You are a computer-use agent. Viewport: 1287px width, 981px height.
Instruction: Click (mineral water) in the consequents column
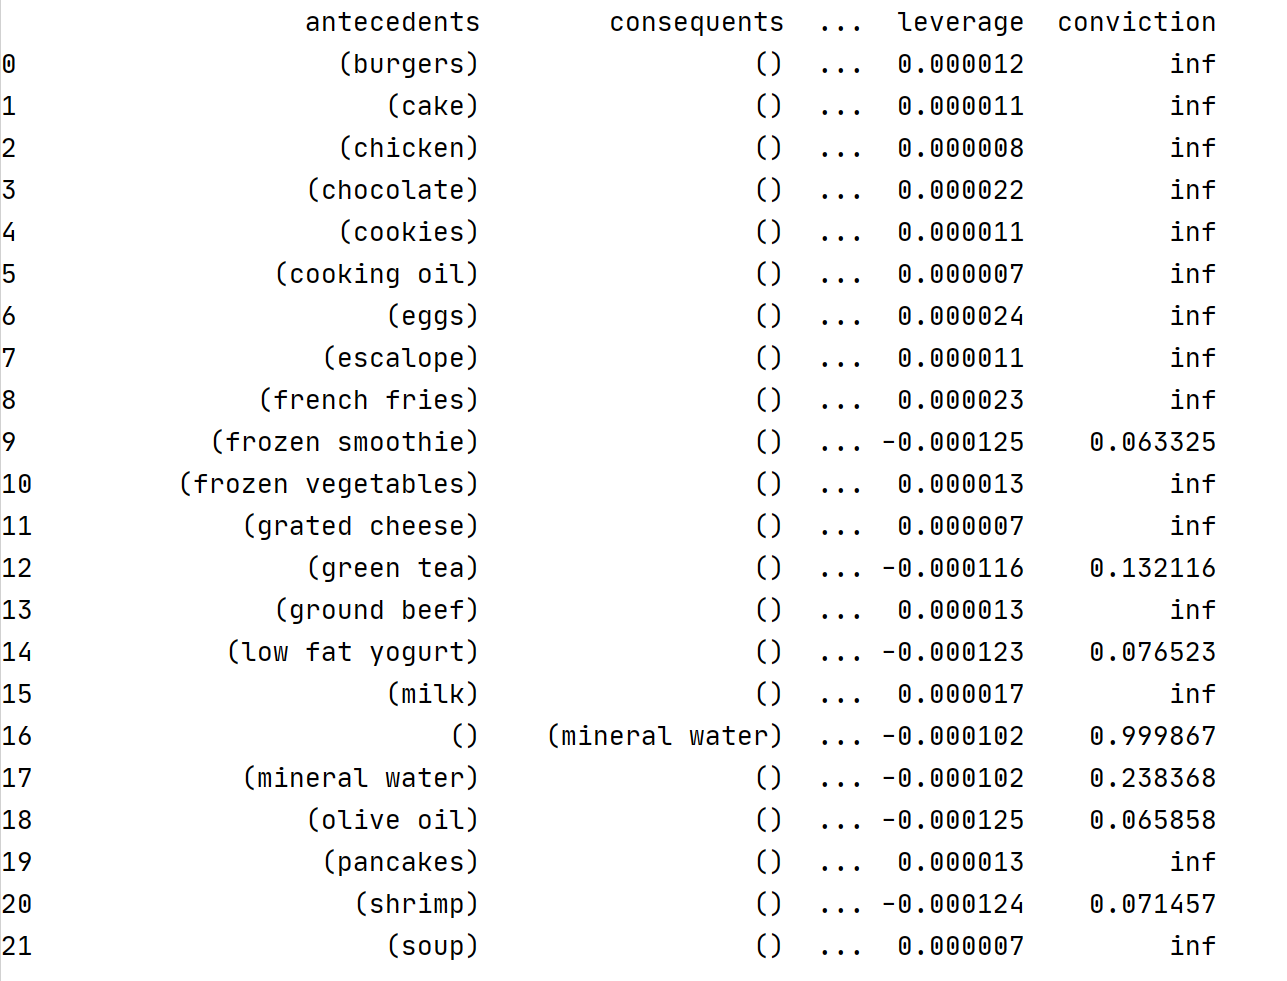click(664, 736)
